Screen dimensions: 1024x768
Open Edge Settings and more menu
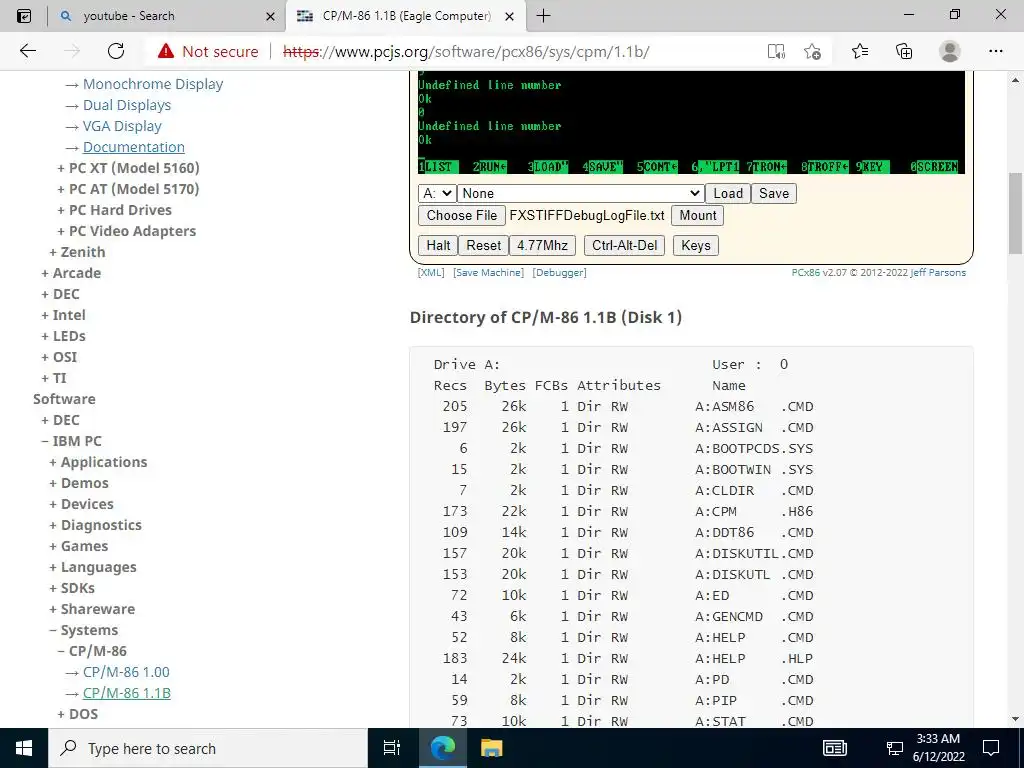pyautogui.click(x=995, y=51)
